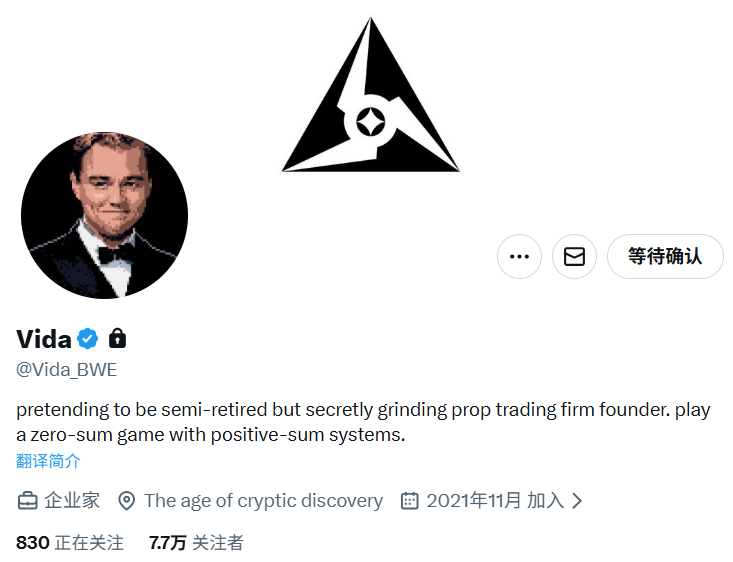733x562 pixels.
Task: Open the 830 正在关注 following list
Action: point(70,543)
